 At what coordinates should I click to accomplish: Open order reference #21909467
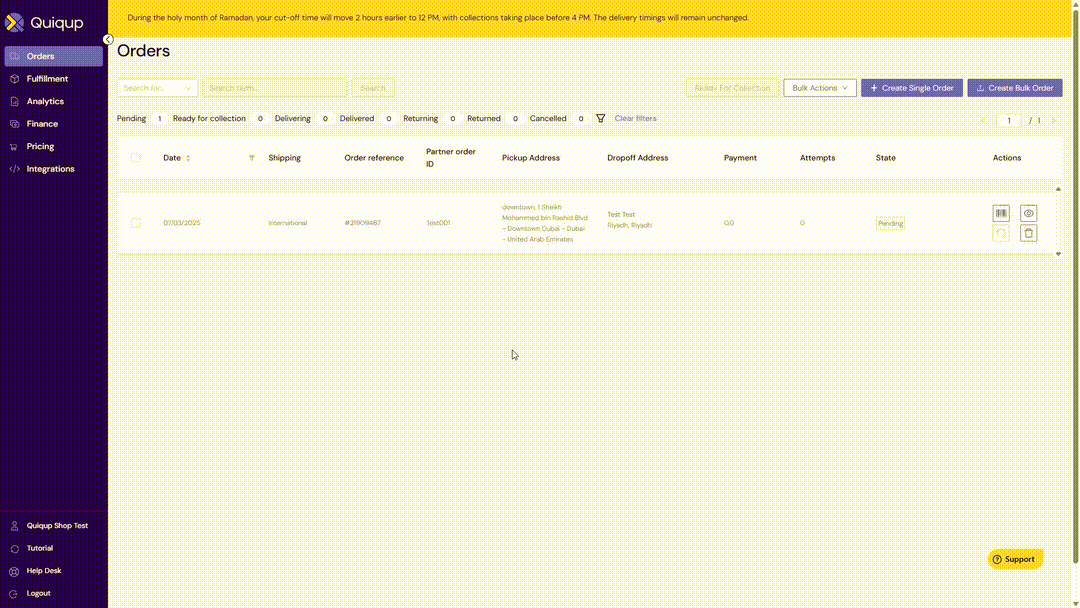coord(362,223)
